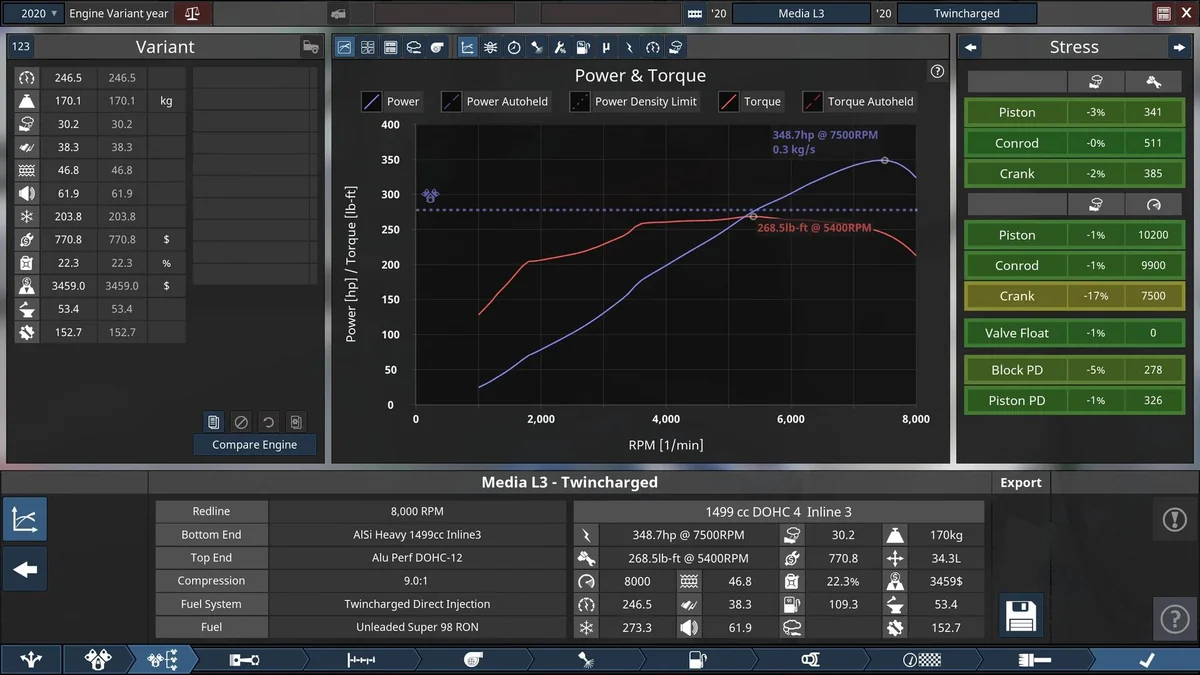Click the save floppy disk icon
This screenshot has height=675, width=1200.
pyautogui.click(x=1020, y=614)
